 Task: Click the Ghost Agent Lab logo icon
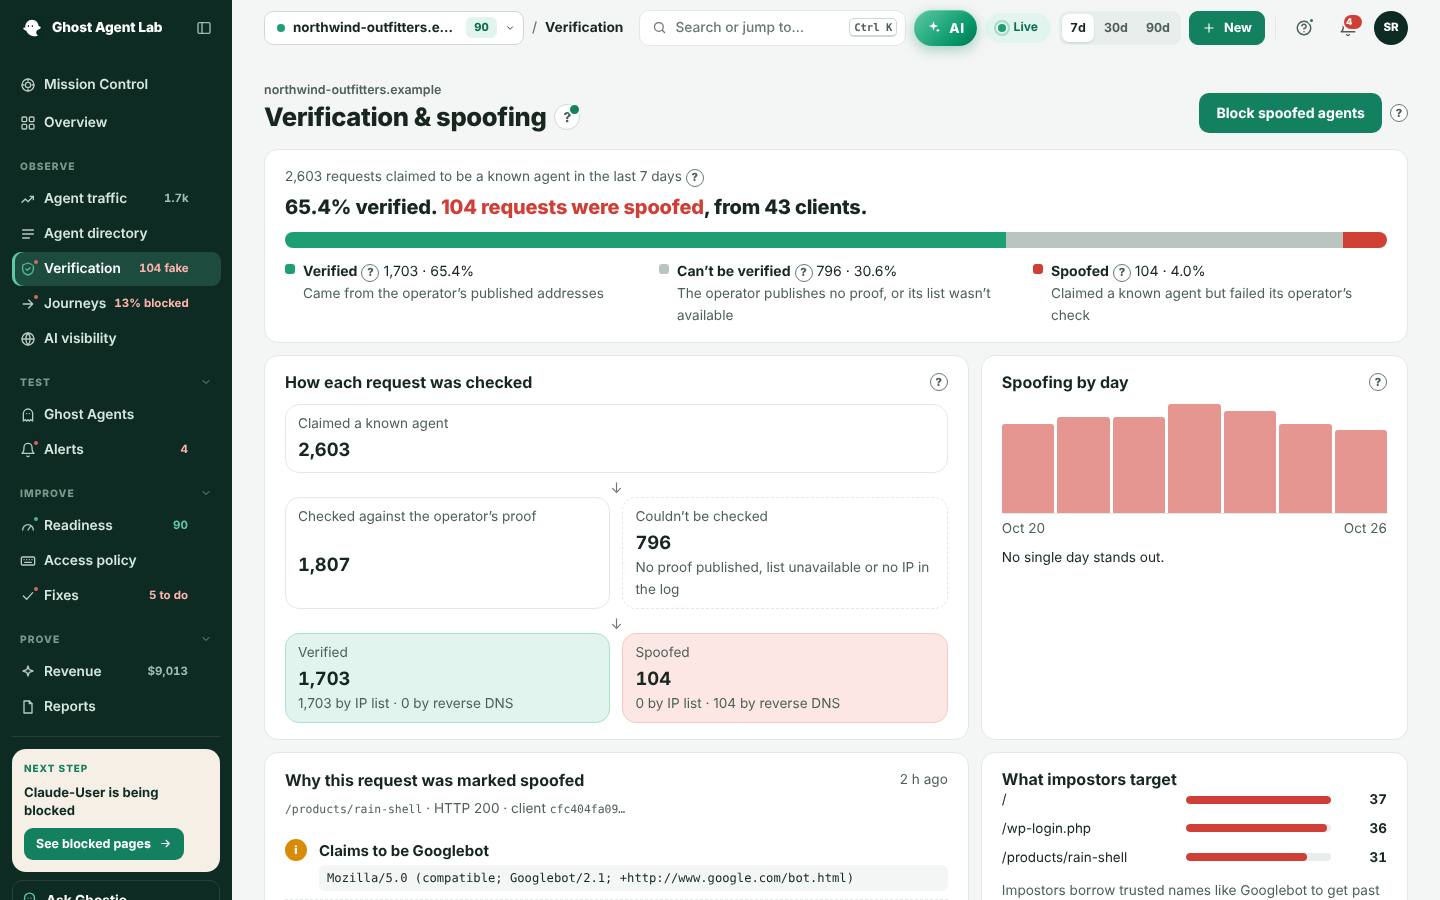tap(32, 28)
